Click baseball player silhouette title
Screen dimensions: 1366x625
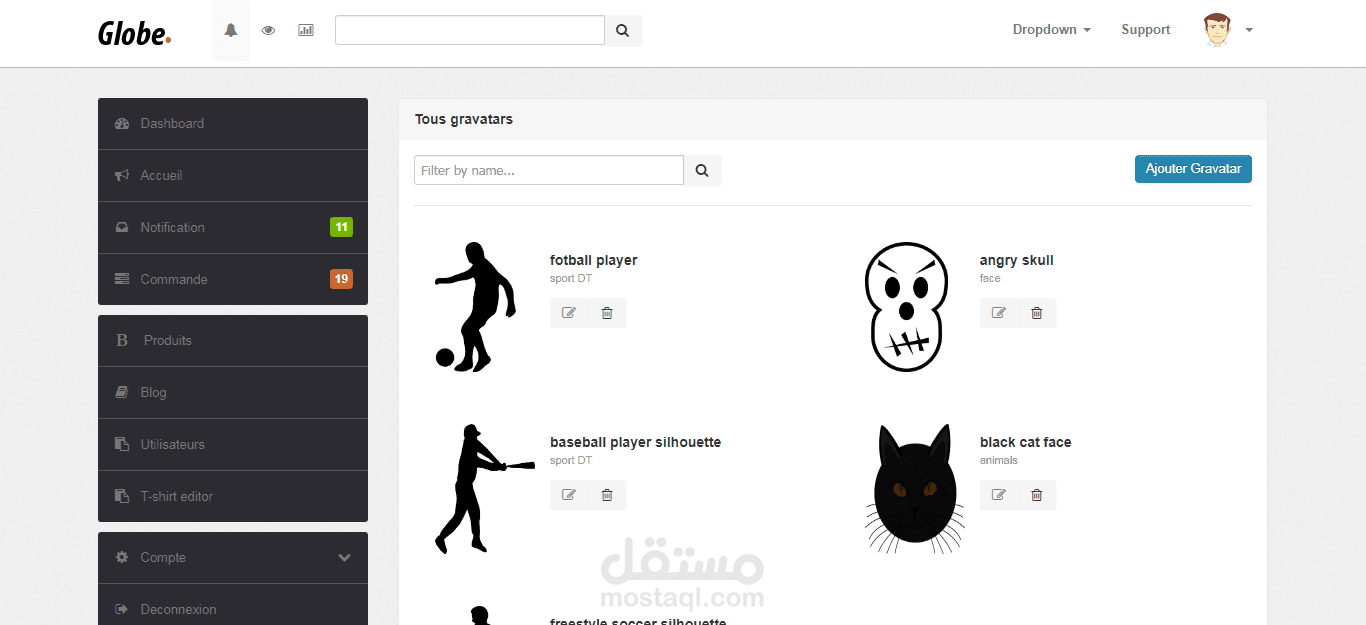pyautogui.click(x=636, y=442)
